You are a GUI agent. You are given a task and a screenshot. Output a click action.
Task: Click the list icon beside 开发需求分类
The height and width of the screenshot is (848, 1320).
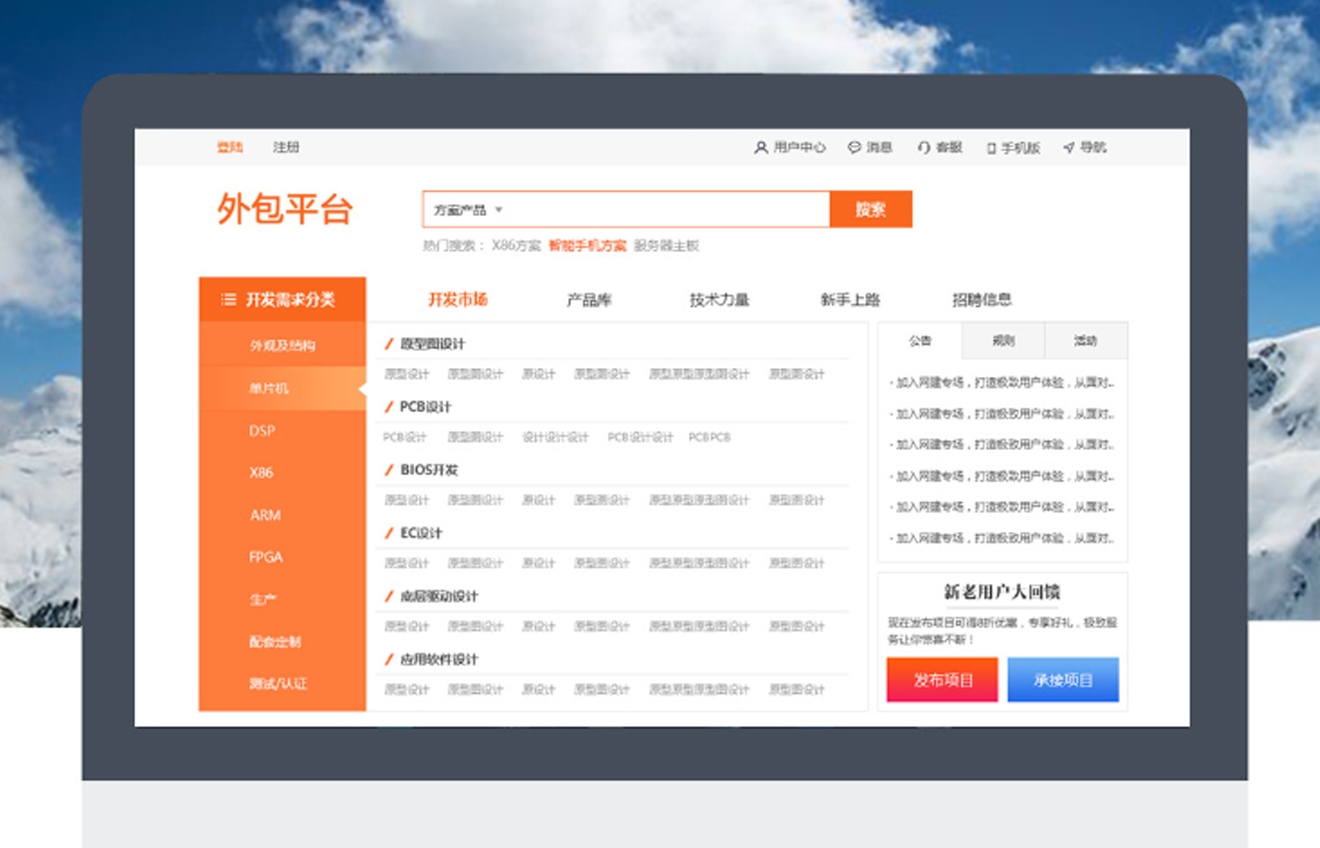(228, 299)
